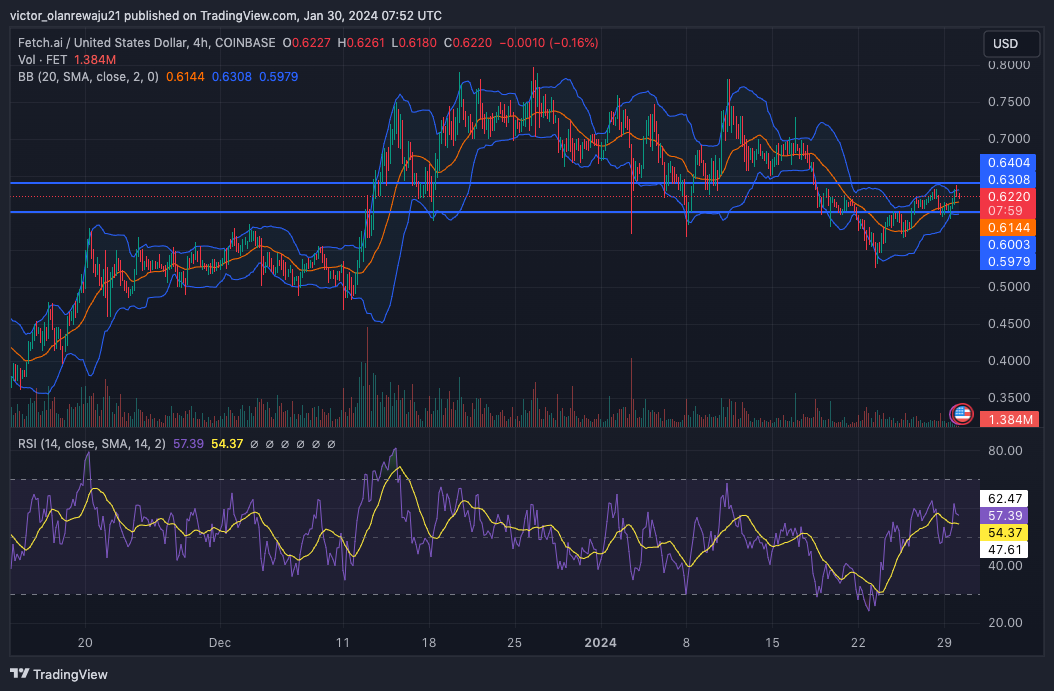
Task: Click the 0.5979 blue axis price label
Action: click(1008, 261)
